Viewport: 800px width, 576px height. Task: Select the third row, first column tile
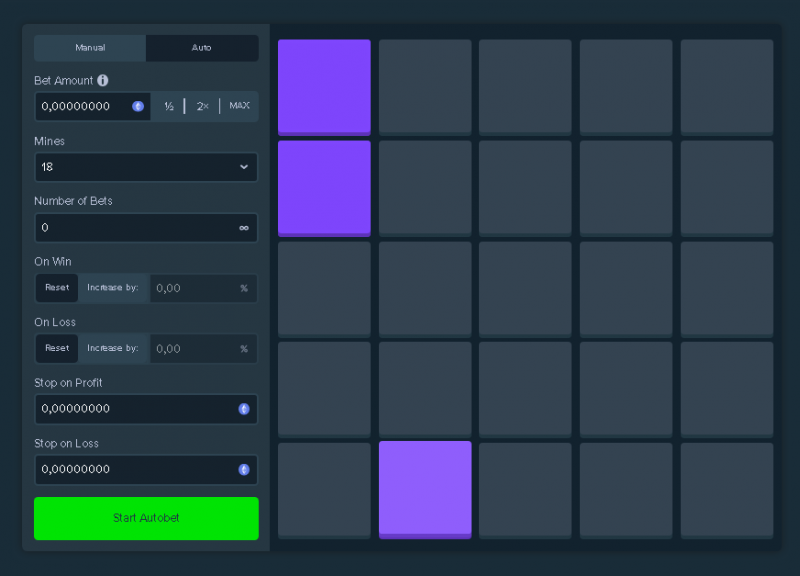coord(324,289)
